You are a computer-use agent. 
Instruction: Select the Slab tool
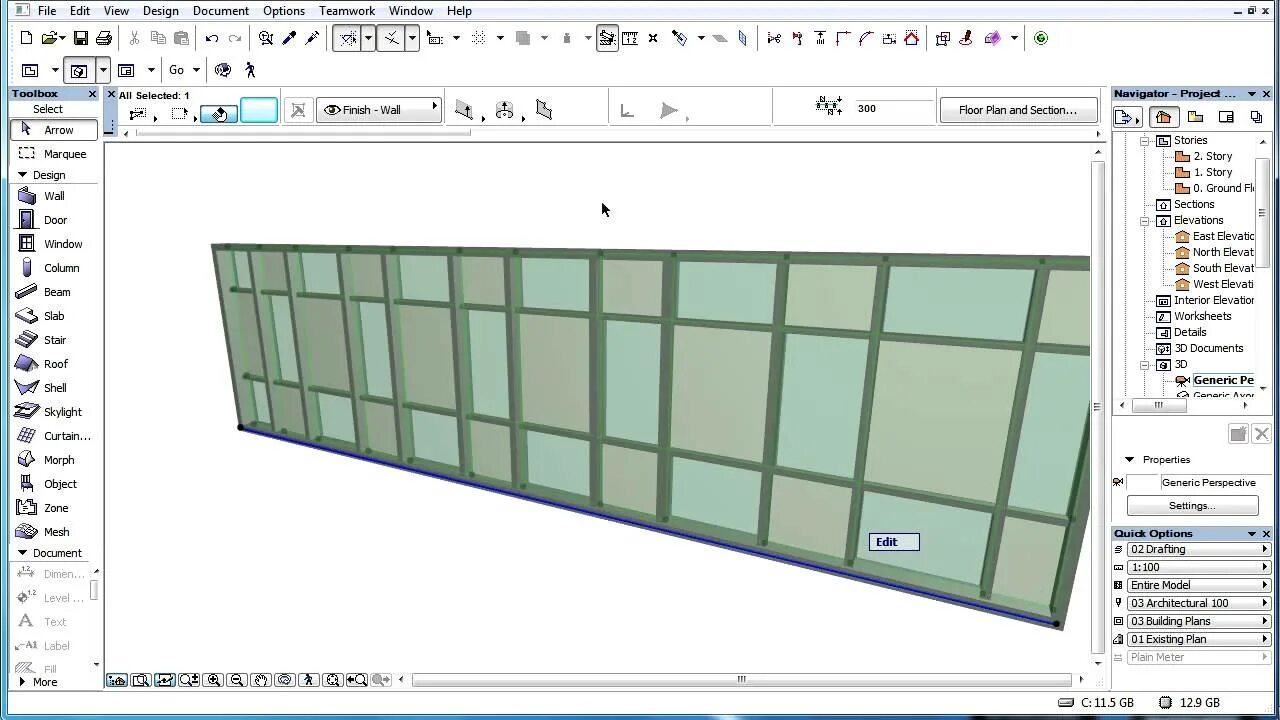(54, 316)
